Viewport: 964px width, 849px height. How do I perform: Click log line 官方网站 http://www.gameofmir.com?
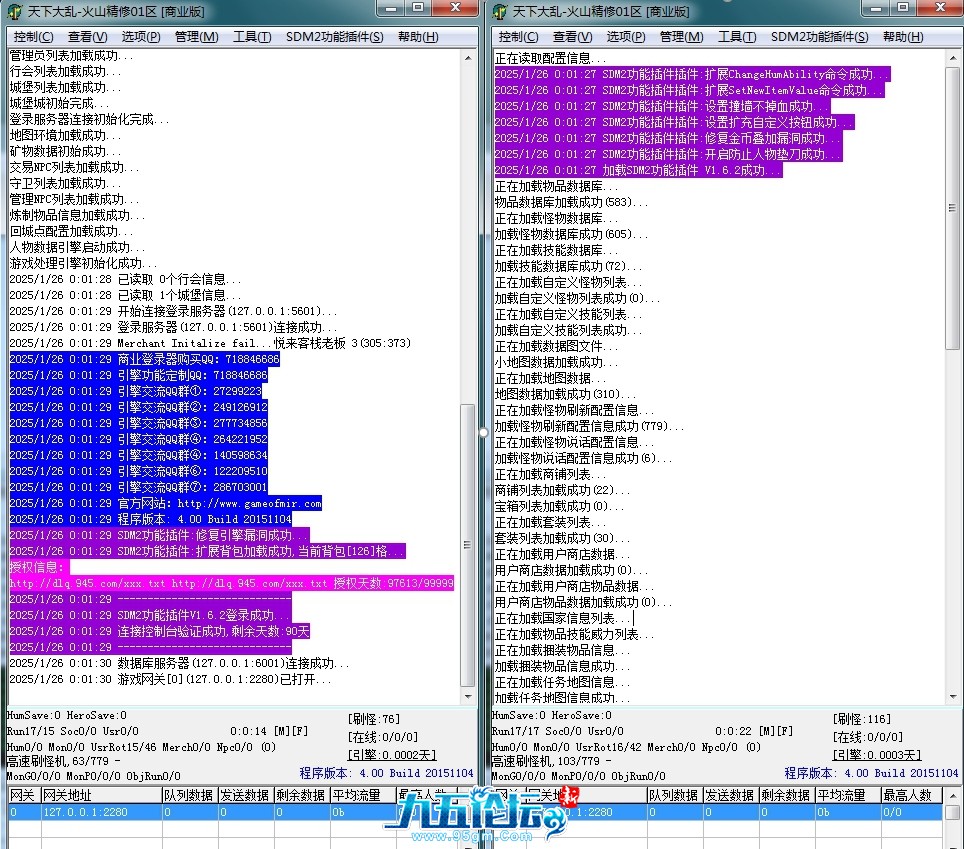165,503
